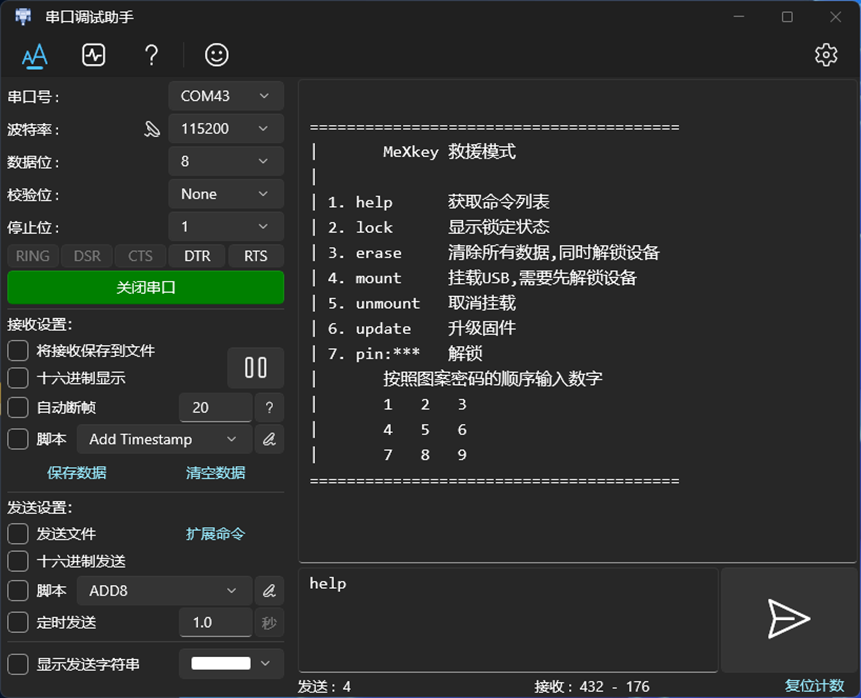
Task: Pause receiving with the pause button
Action: tap(255, 368)
